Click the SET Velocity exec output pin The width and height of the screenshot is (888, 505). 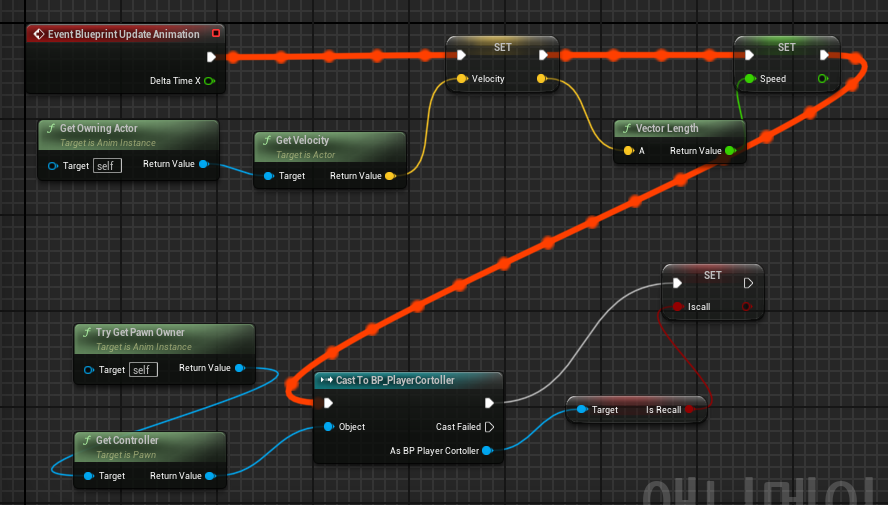pos(543,55)
